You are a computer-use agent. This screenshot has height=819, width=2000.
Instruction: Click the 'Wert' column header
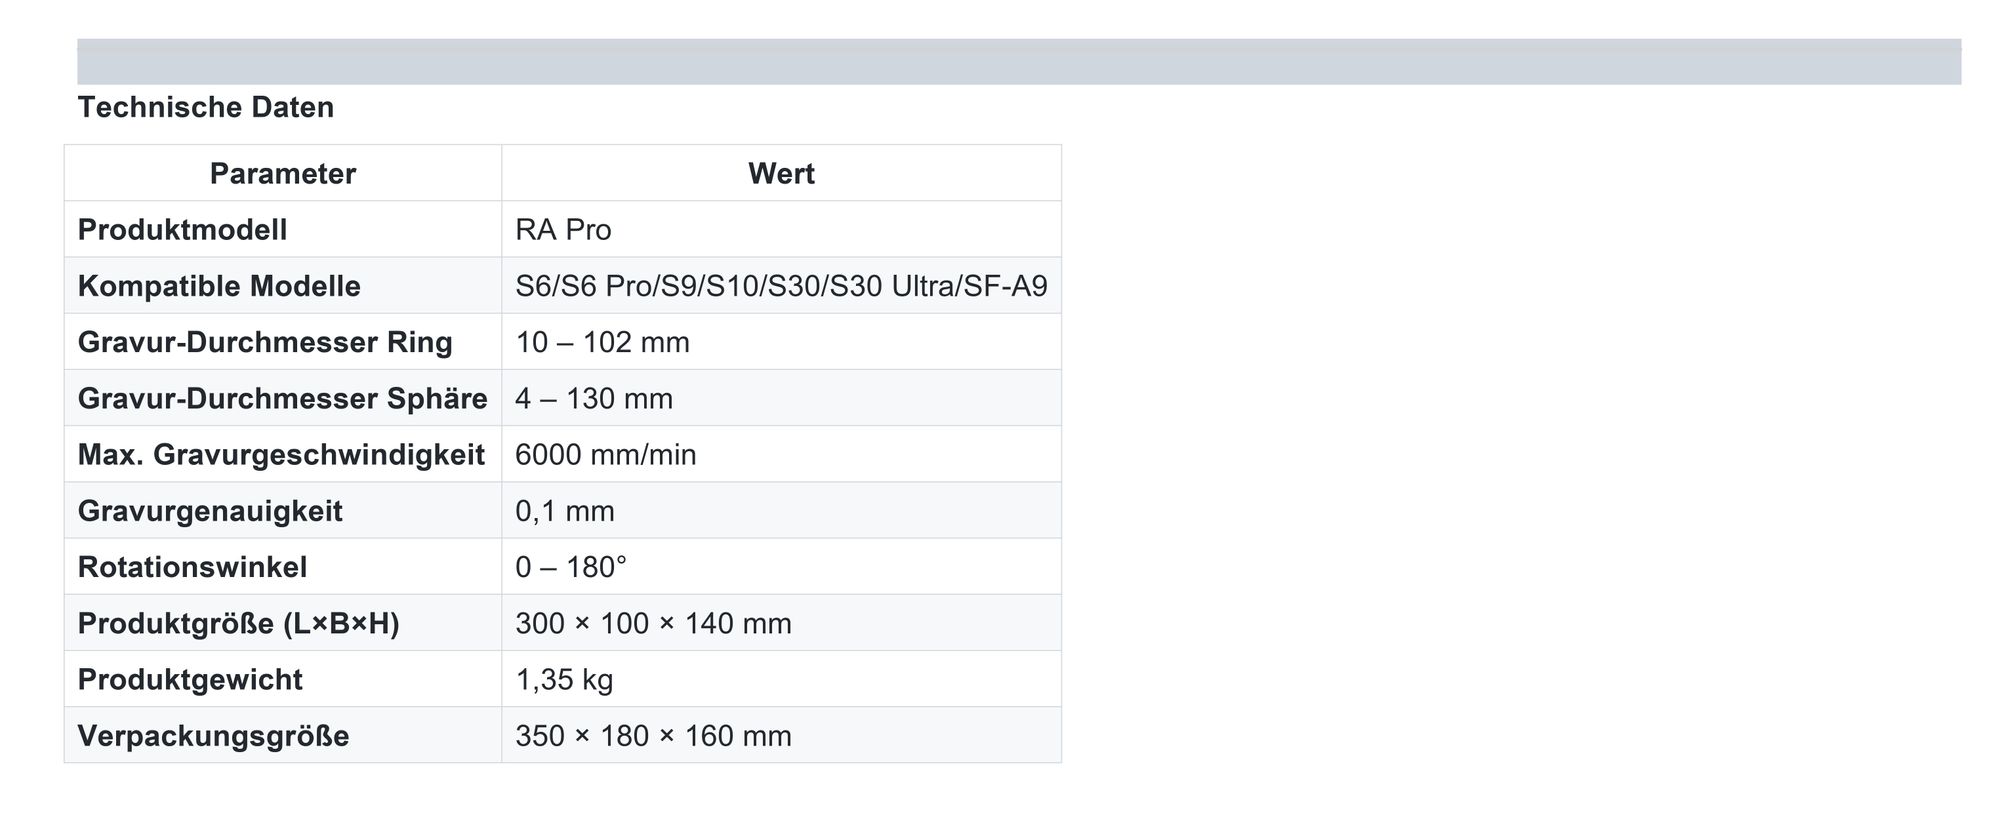[781, 173]
